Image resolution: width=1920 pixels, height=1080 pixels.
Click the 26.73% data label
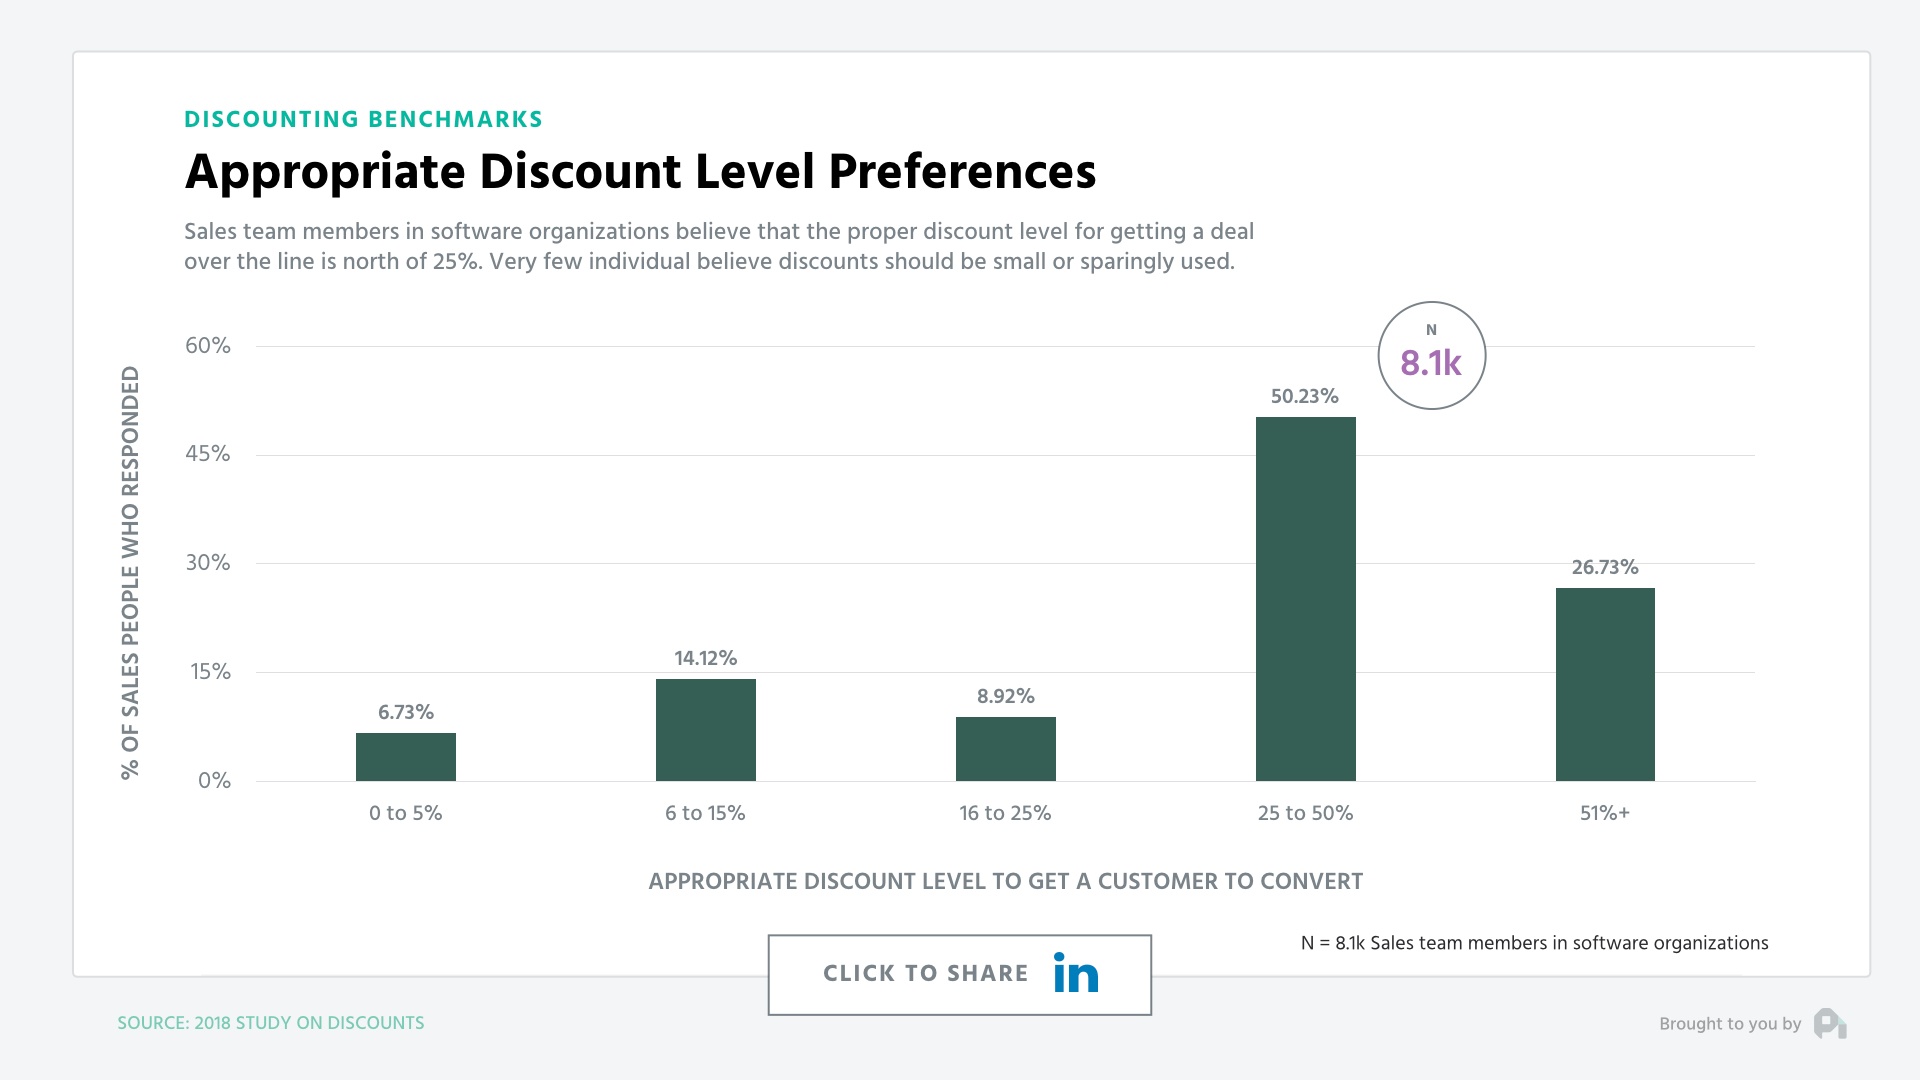1604,567
